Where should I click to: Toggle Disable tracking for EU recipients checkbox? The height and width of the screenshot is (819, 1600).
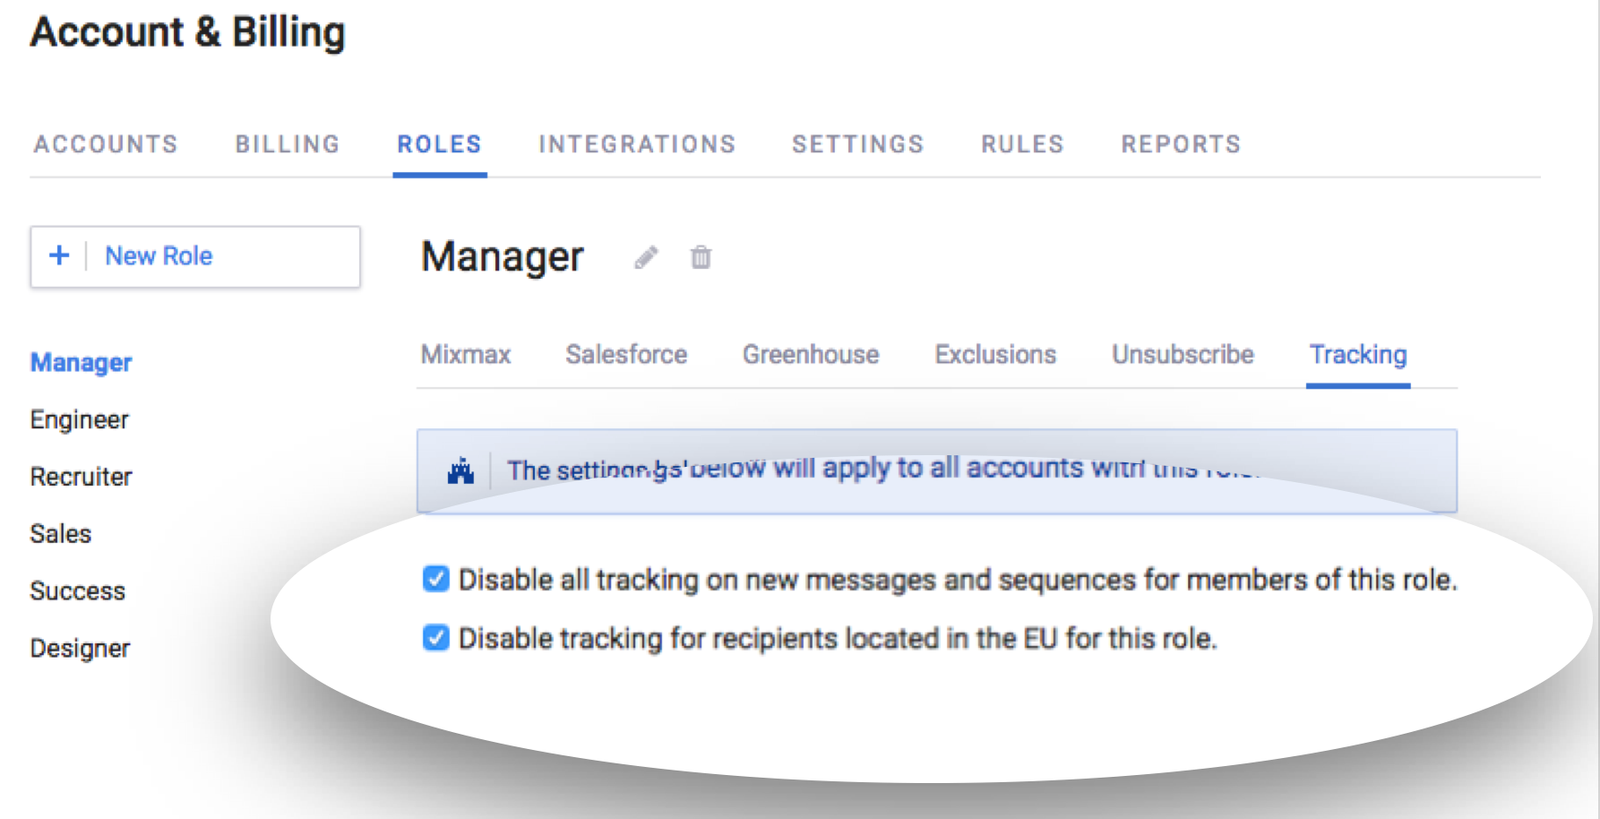pos(436,638)
